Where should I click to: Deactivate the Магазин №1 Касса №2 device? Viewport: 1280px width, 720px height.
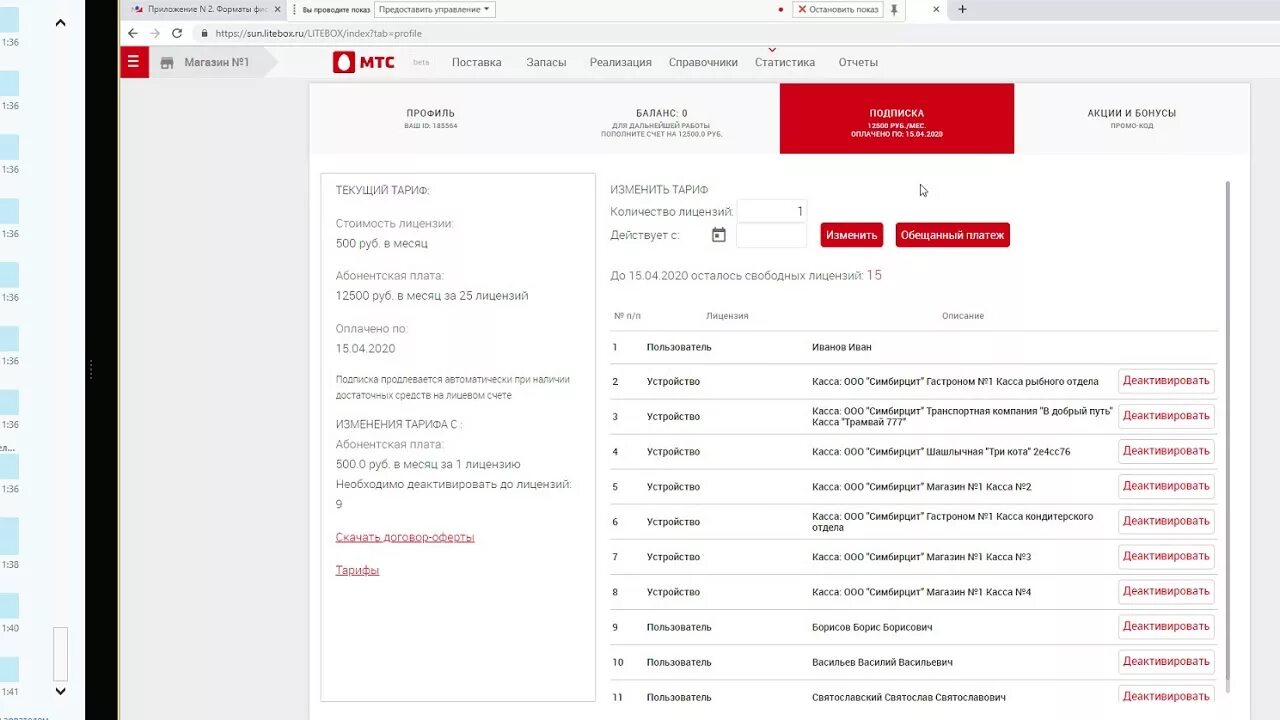(x=1166, y=486)
